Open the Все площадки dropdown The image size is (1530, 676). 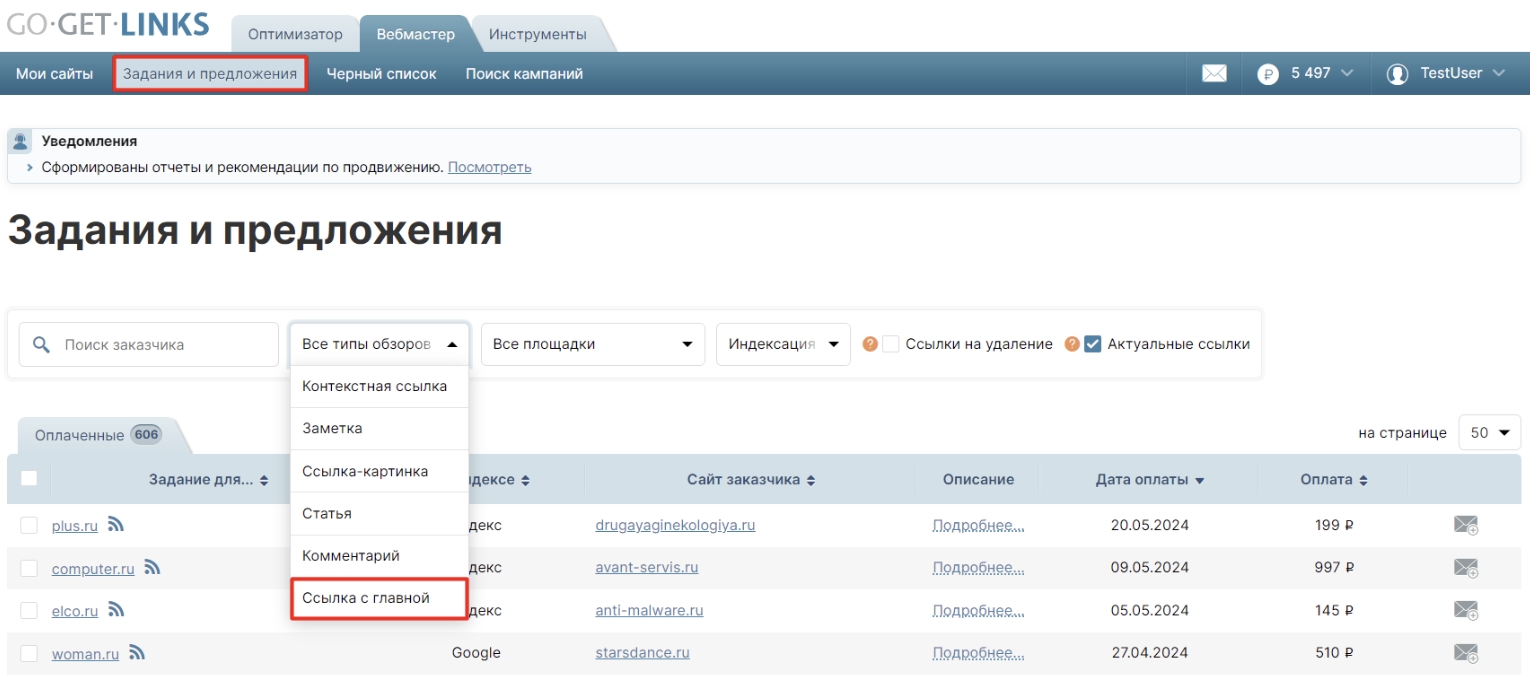(592, 344)
